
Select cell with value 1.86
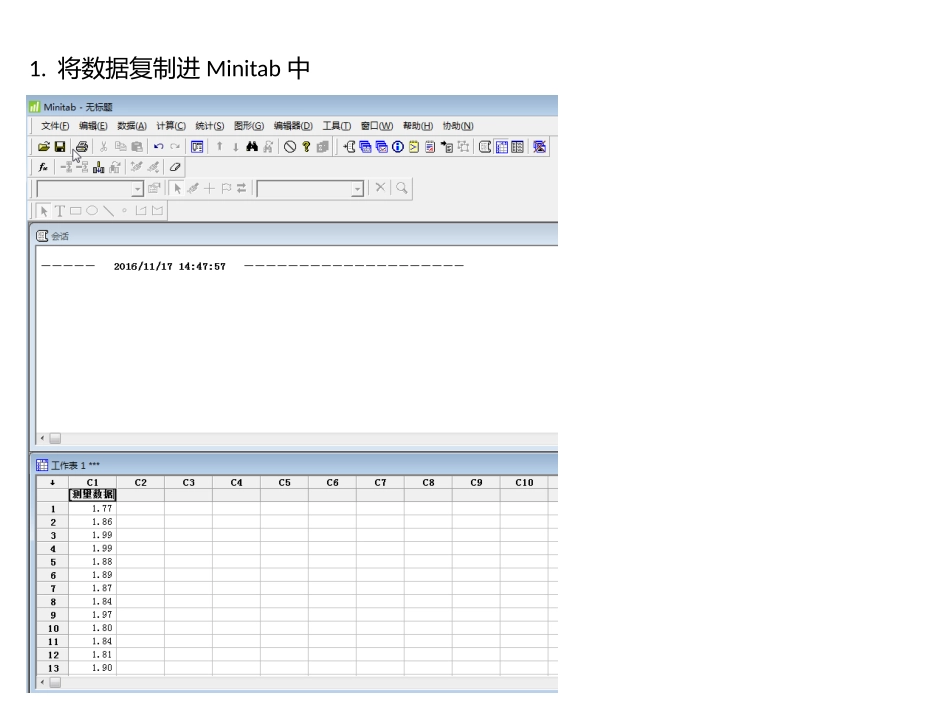(93, 522)
